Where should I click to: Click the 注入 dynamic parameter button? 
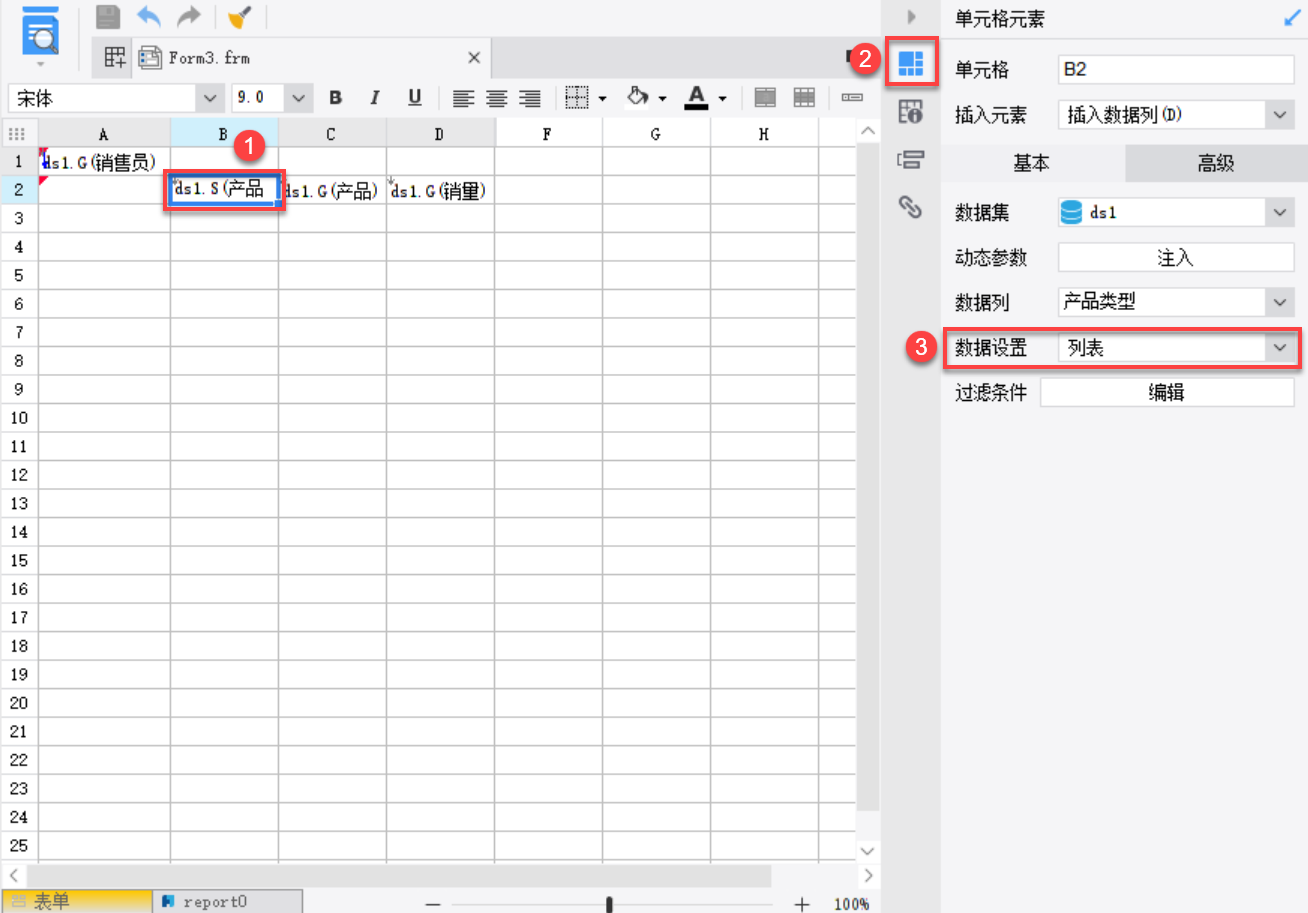(x=1176, y=257)
